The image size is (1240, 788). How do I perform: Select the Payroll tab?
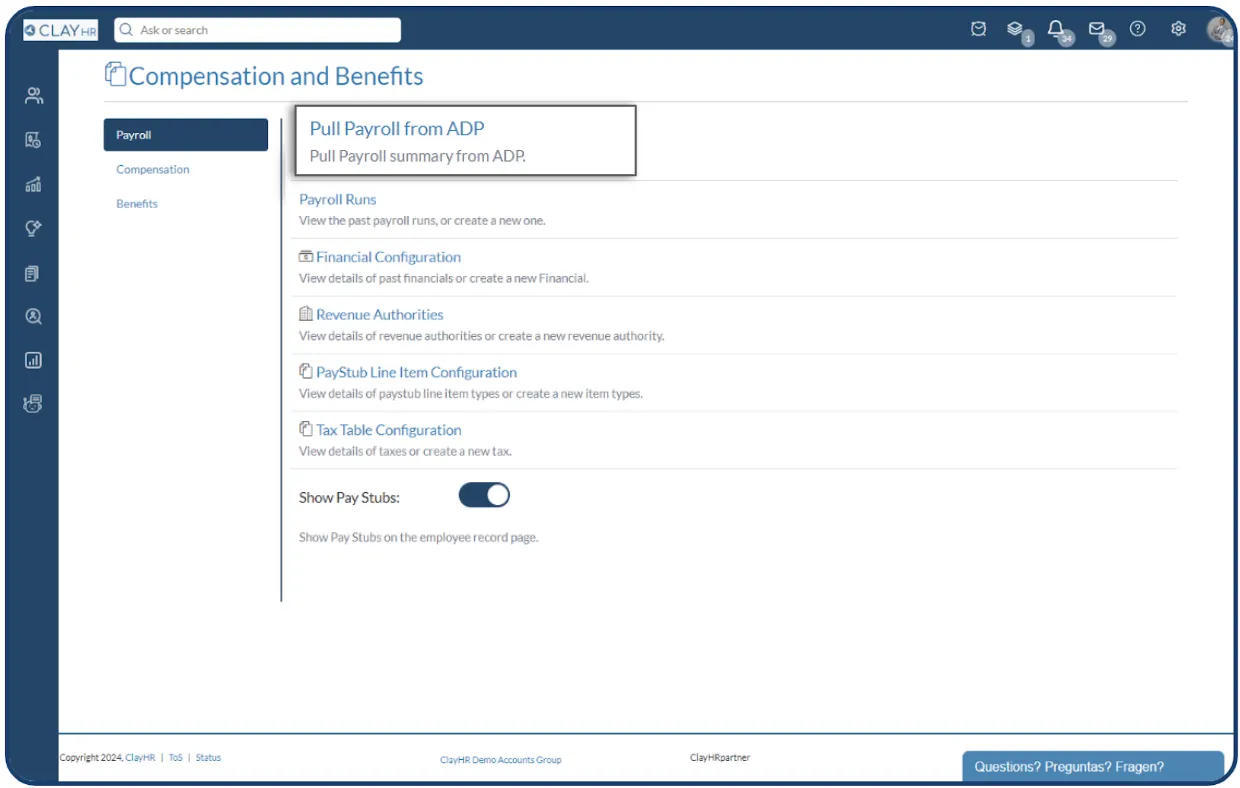click(186, 135)
